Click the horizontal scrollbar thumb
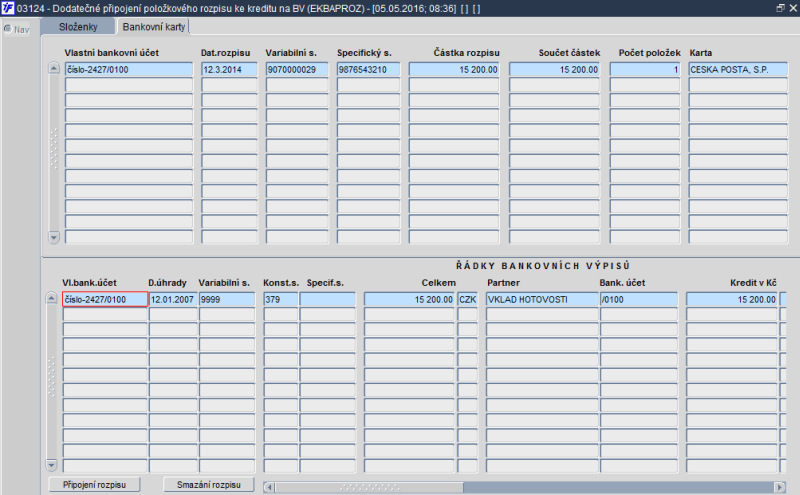This screenshot has height=495, width=800. pyautogui.click(x=369, y=487)
